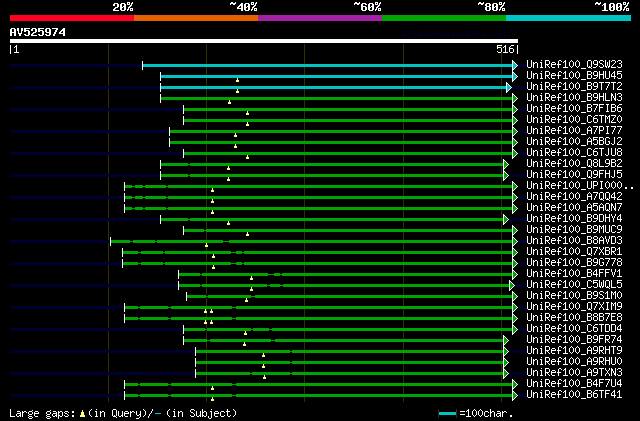640x421 pixels.
Task: Click the cyan alignment bar for Q9SW23
Action: [x=328, y=65]
